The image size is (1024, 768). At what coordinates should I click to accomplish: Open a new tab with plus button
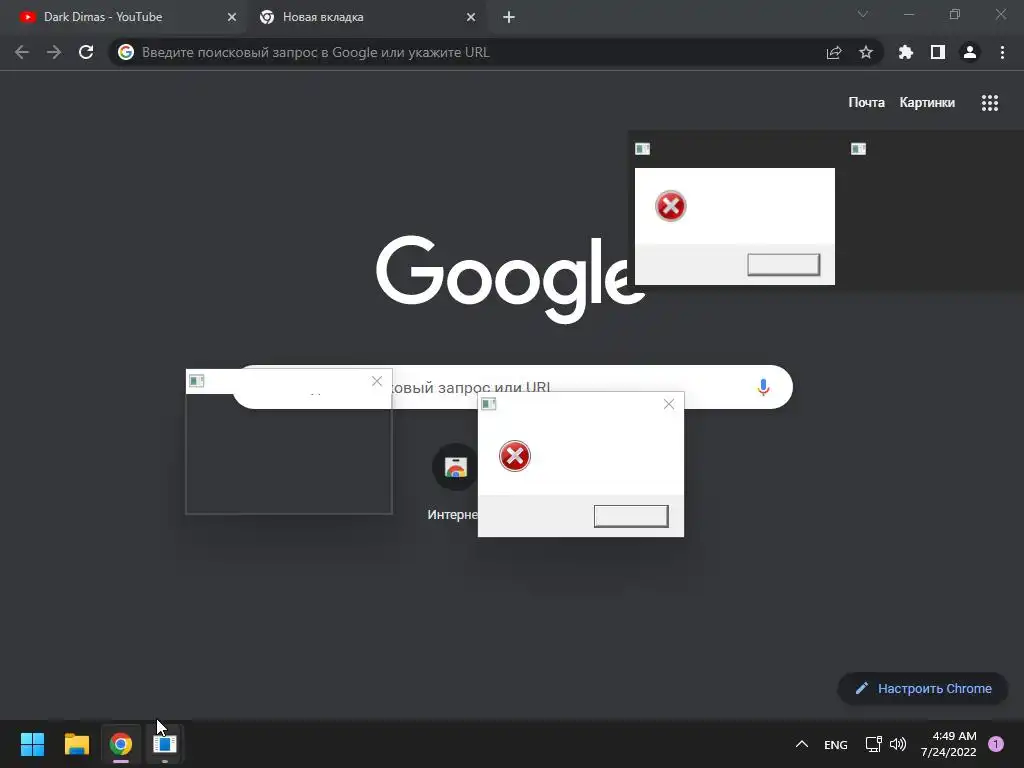pos(509,17)
